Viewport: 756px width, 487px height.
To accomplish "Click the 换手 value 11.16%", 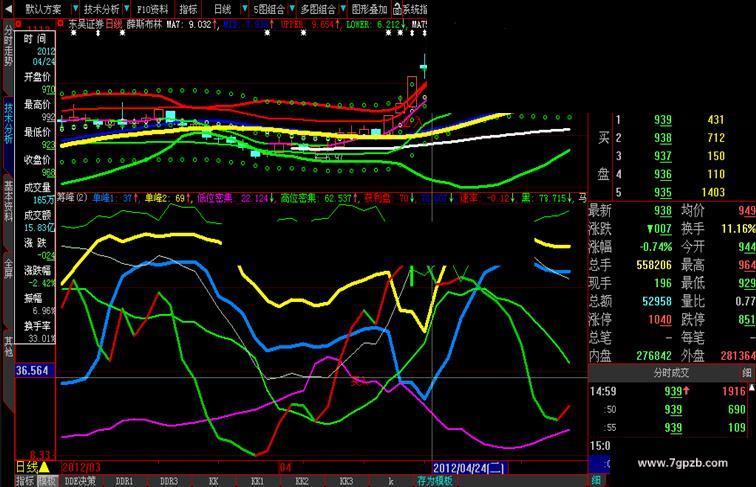I will coord(738,229).
